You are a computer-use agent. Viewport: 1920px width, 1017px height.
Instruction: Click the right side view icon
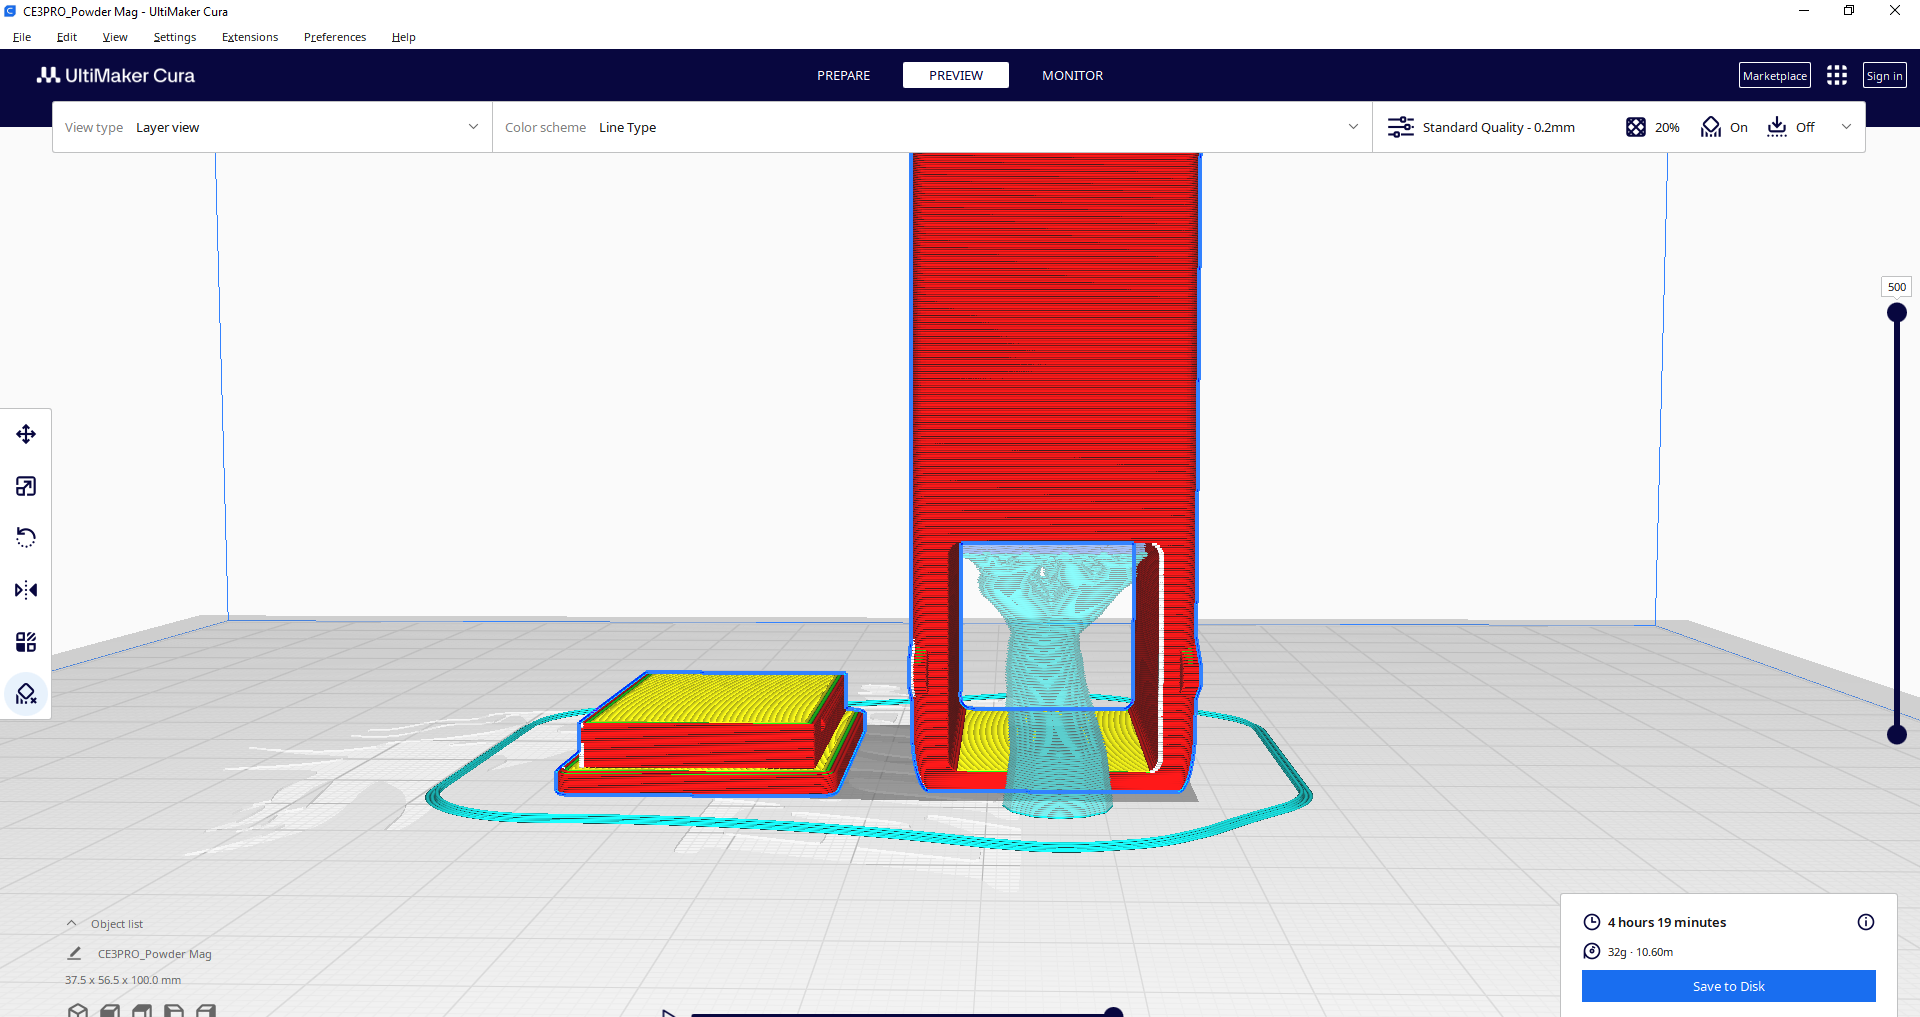206,1011
